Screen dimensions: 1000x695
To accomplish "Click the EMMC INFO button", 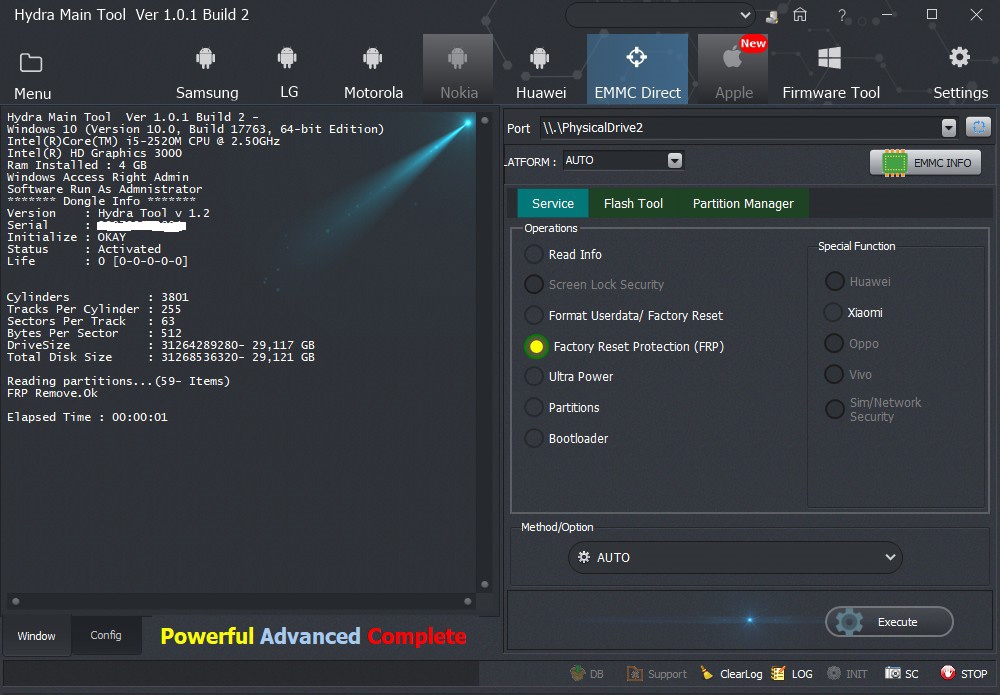I will pos(925,163).
